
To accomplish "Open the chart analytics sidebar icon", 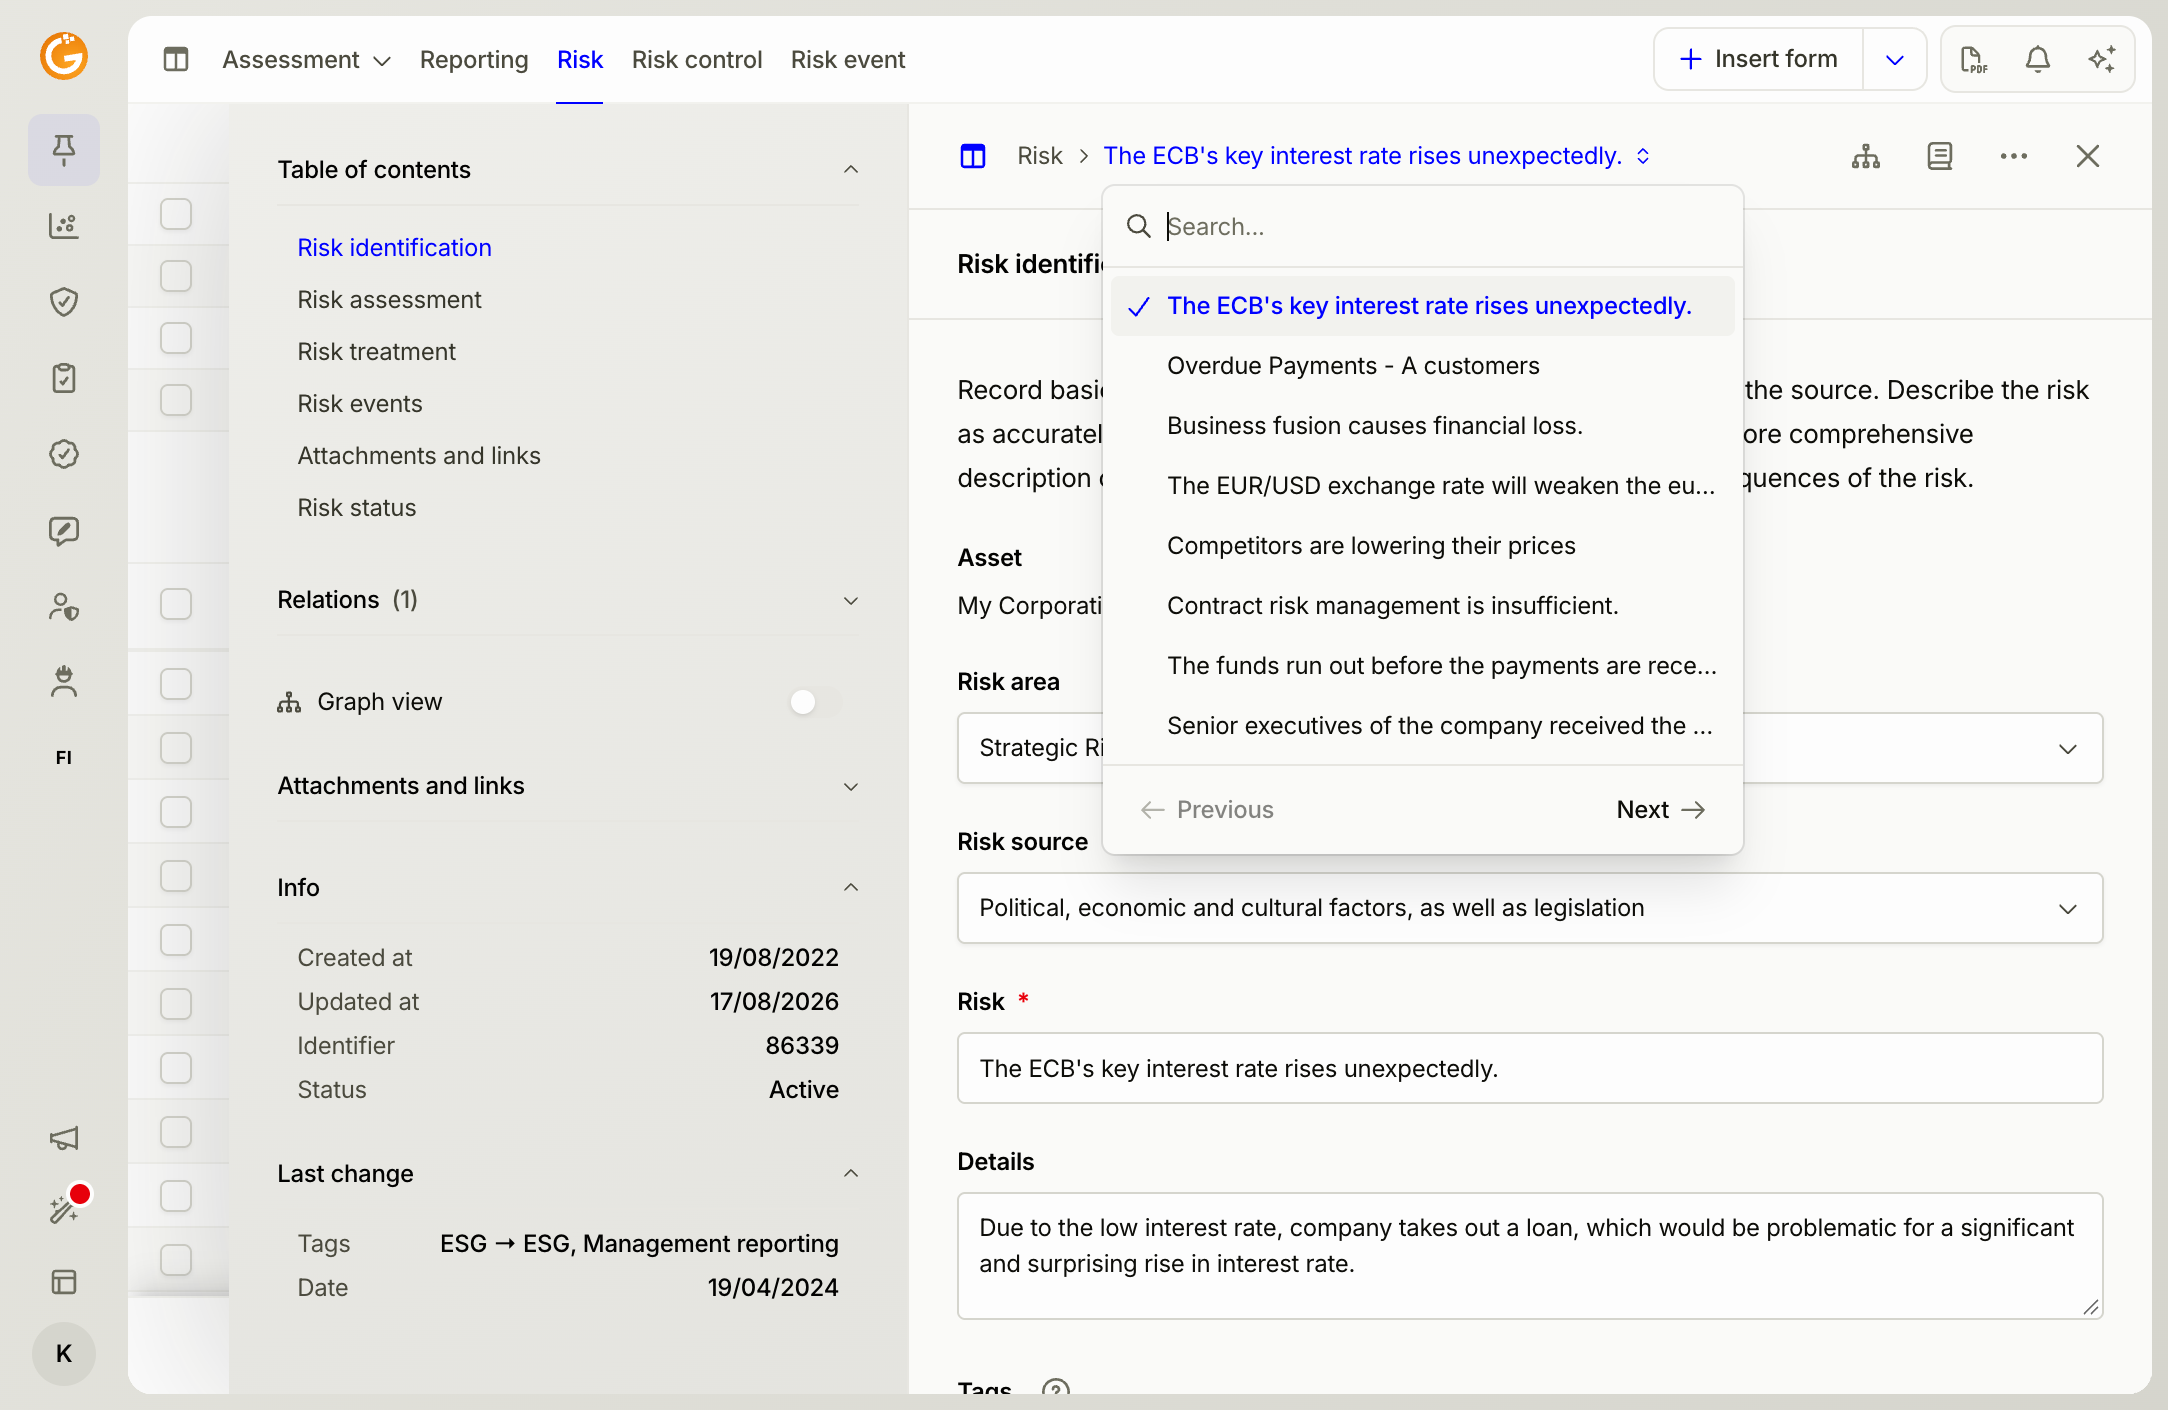I will pos(64,226).
